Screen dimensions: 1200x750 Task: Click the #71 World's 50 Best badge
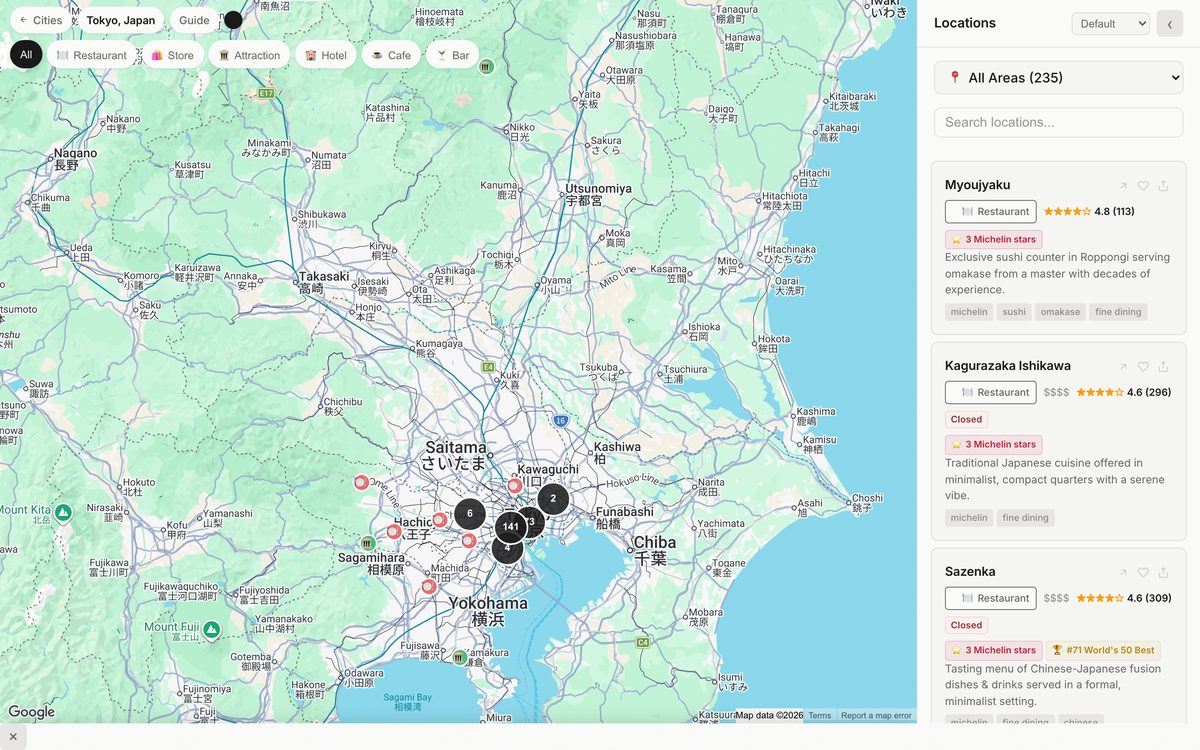[x=1103, y=650]
